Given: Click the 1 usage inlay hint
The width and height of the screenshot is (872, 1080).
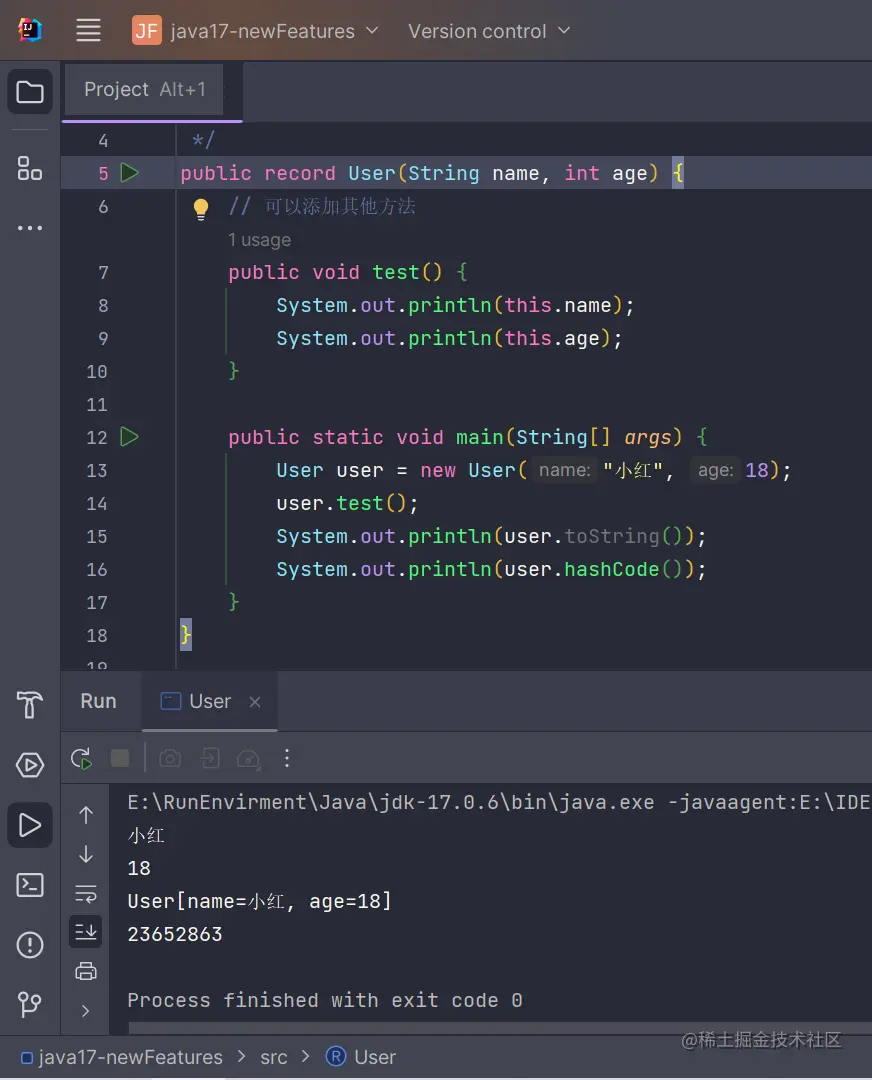Looking at the screenshot, I should (x=260, y=240).
